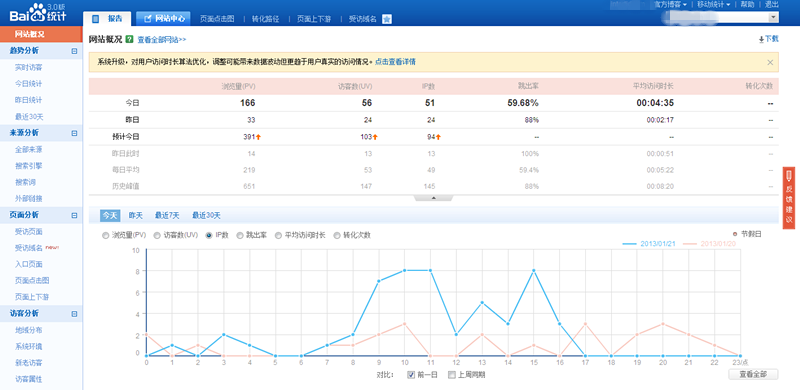The width and height of the screenshot is (800, 390).
Task: Toggle the 2013/01/20 pink legend series
Action: (709, 243)
